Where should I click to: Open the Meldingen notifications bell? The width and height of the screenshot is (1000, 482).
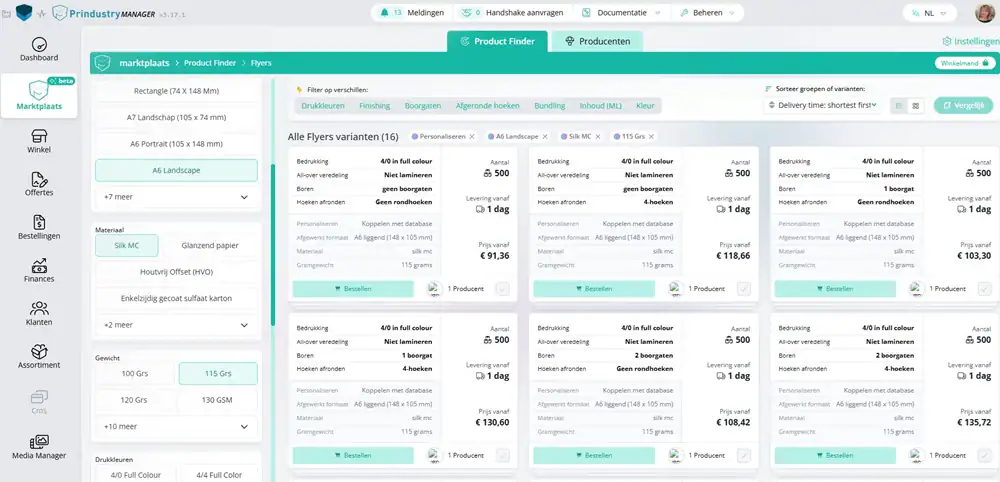(411, 13)
